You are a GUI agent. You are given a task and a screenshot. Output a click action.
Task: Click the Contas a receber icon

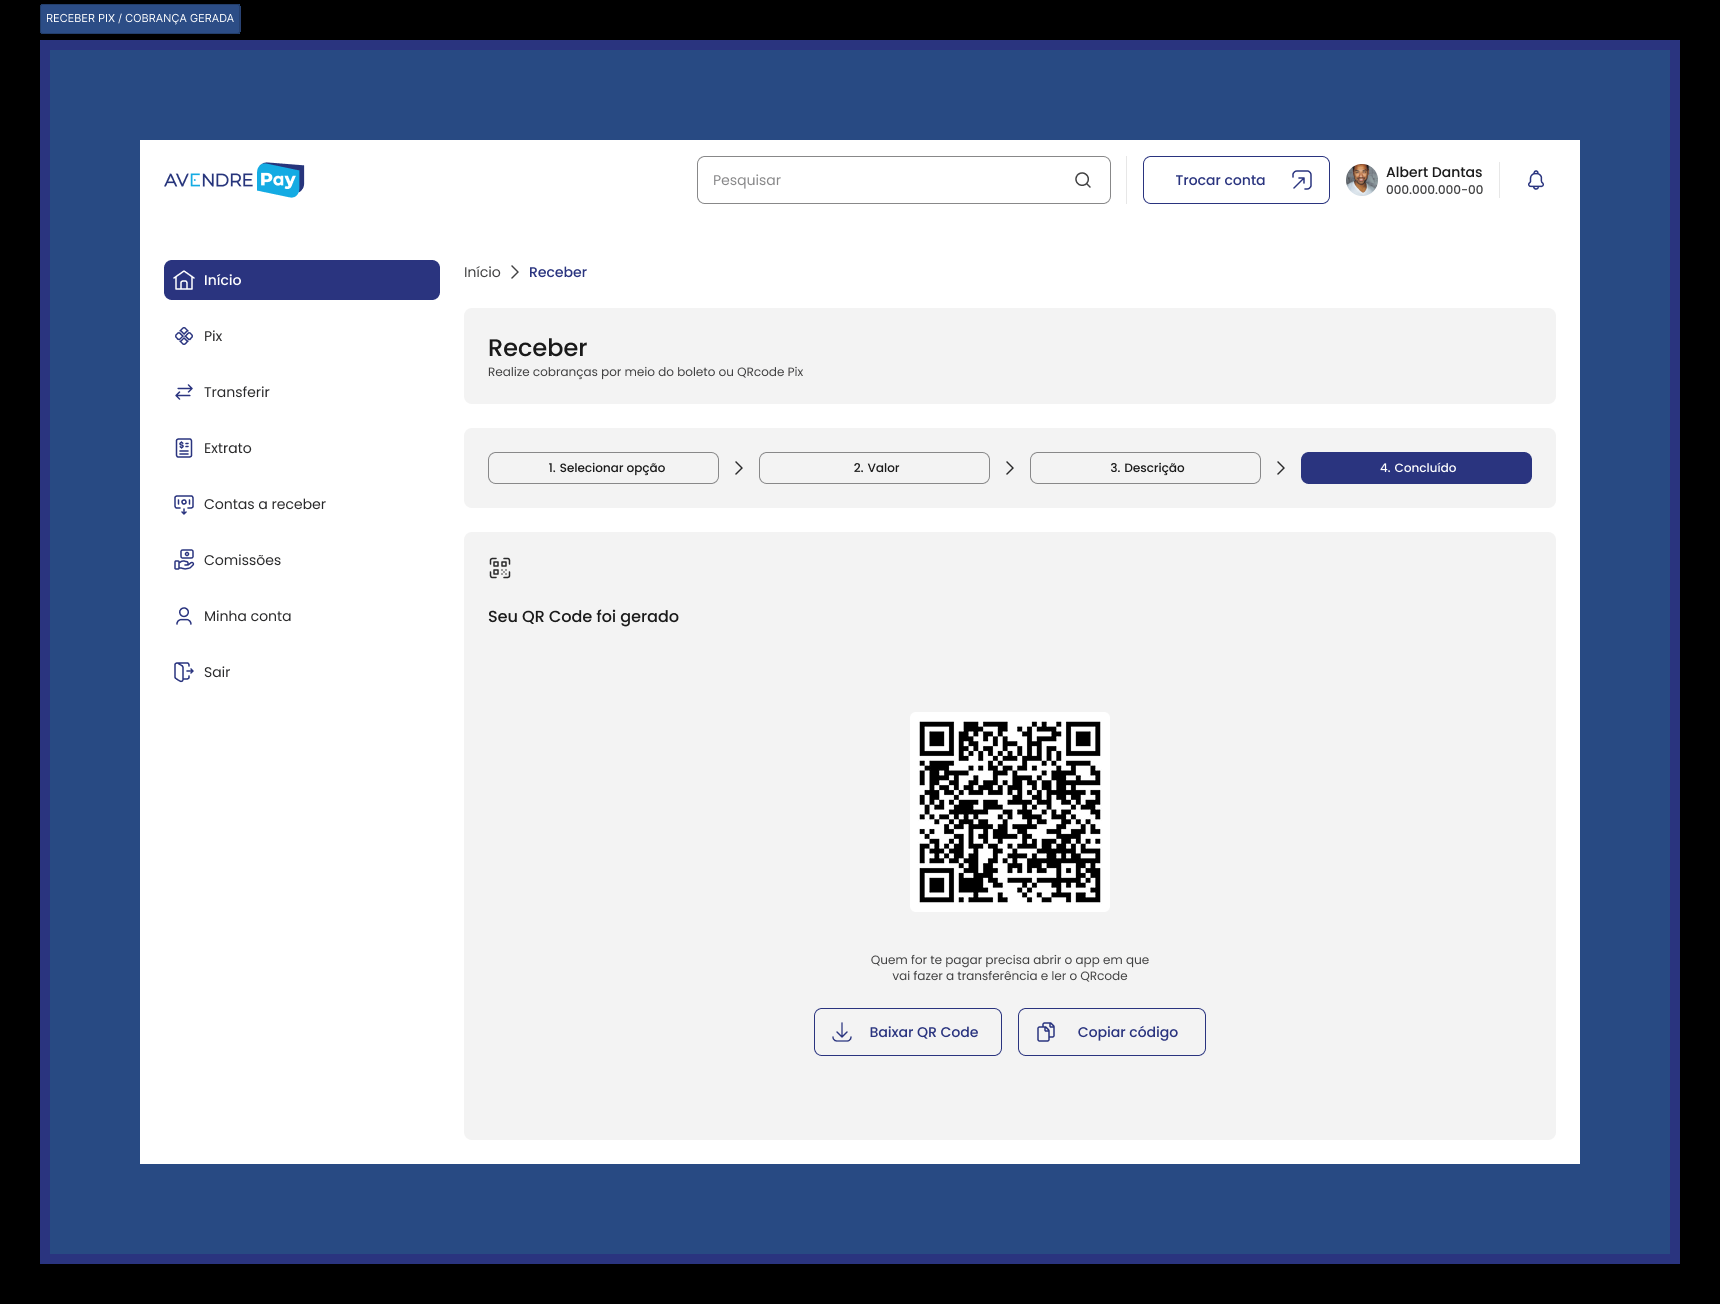click(184, 504)
